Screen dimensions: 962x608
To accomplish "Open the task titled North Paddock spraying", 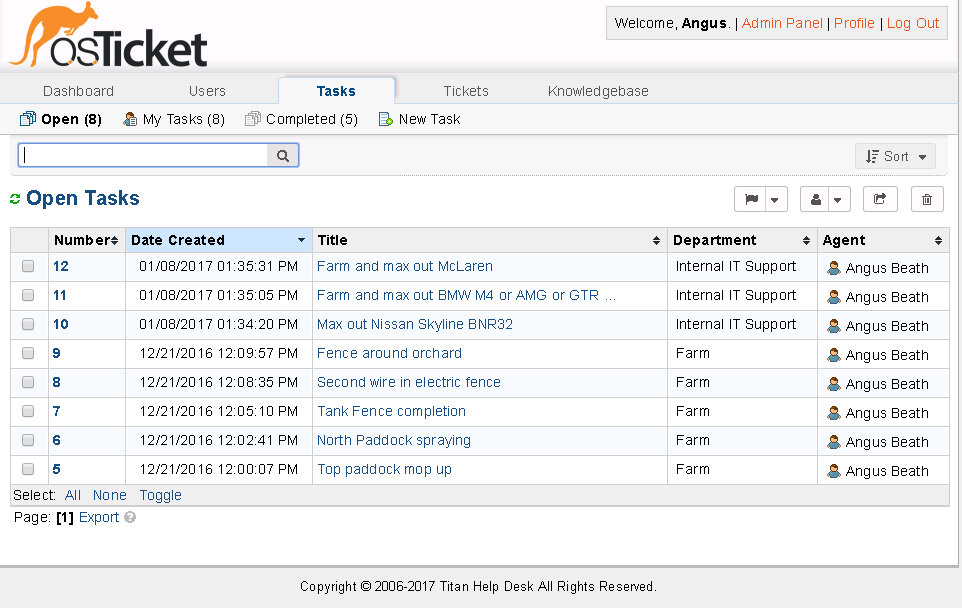I will [x=393, y=440].
